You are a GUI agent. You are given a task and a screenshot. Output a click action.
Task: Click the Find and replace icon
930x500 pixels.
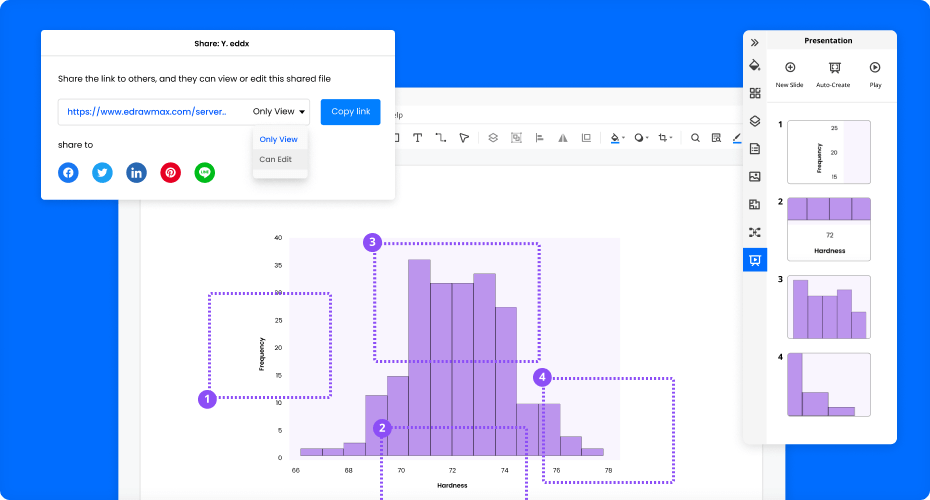coord(716,138)
